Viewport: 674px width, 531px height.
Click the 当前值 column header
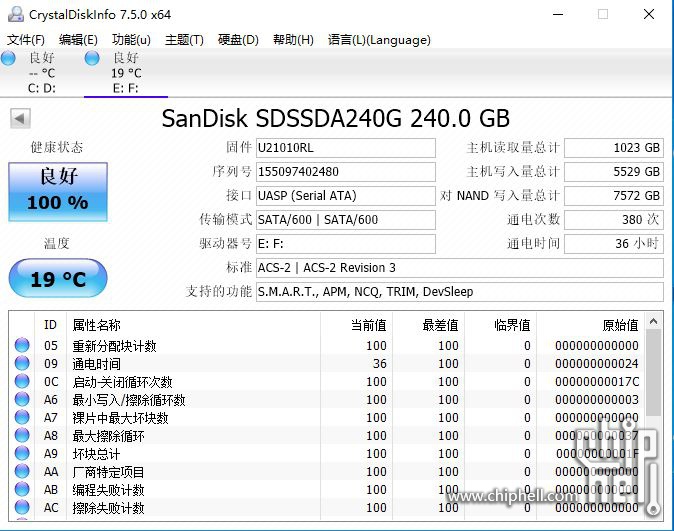pyautogui.click(x=356, y=325)
